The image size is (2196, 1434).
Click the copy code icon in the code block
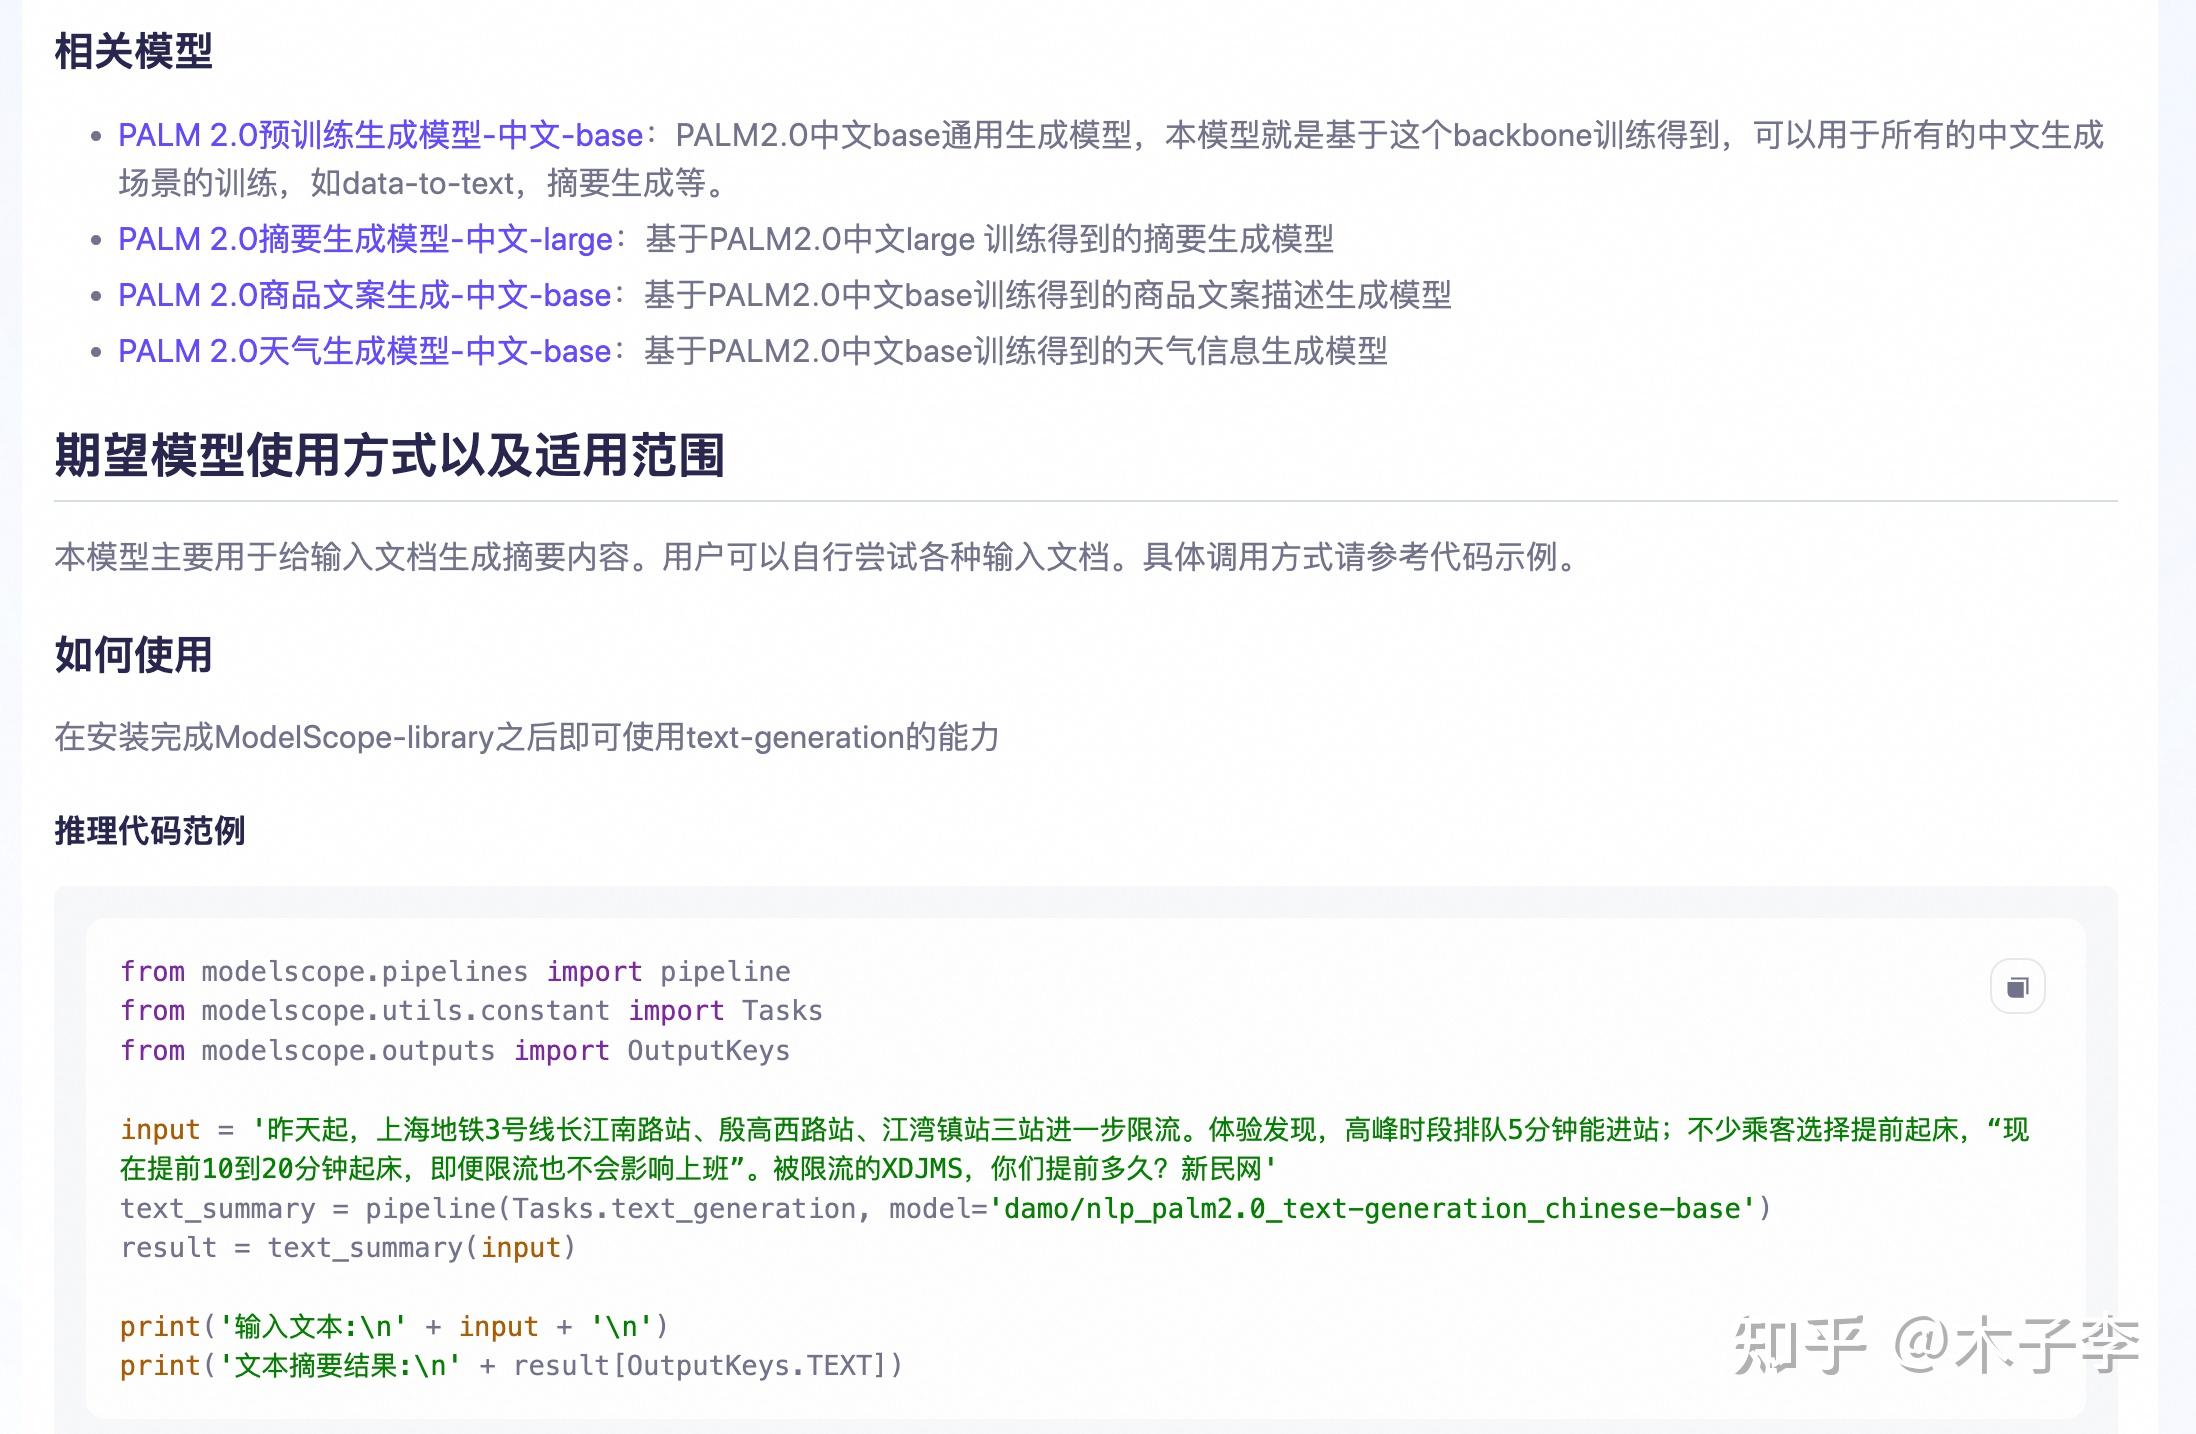[2019, 986]
